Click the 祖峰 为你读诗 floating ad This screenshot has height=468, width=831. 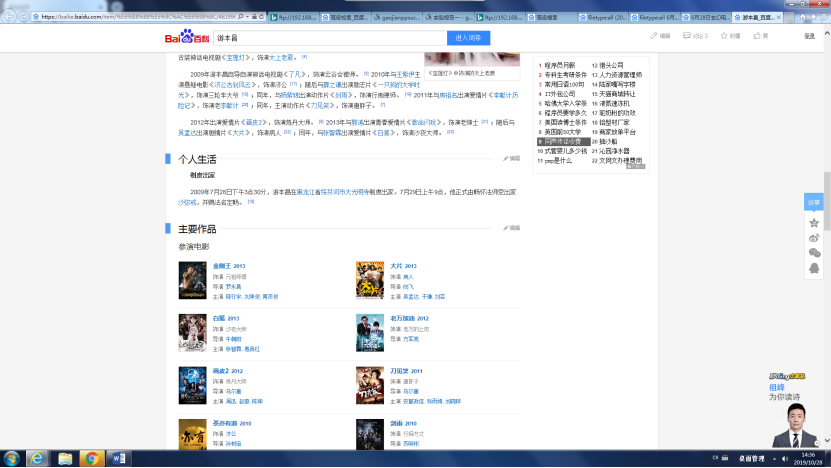coord(794,410)
